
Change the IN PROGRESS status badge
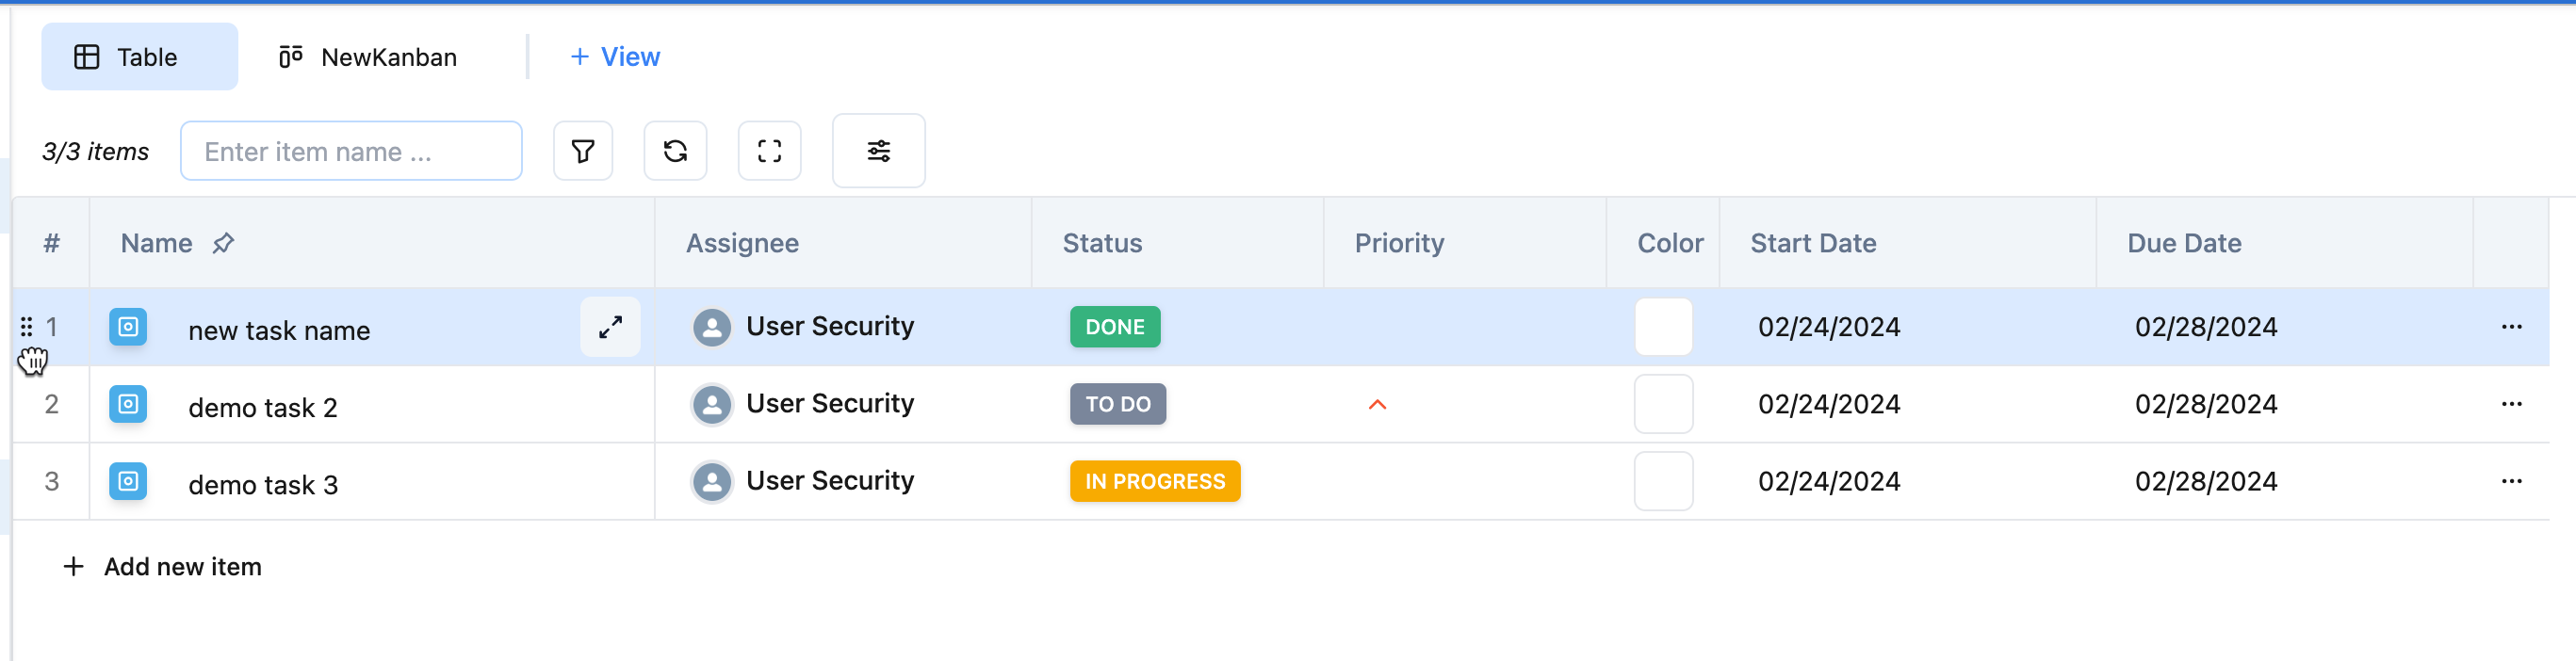(x=1154, y=481)
